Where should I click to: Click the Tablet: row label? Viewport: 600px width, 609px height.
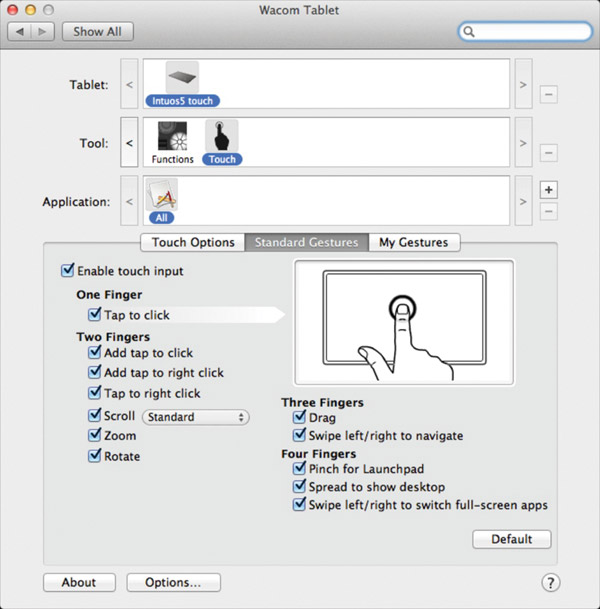click(89, 85)
